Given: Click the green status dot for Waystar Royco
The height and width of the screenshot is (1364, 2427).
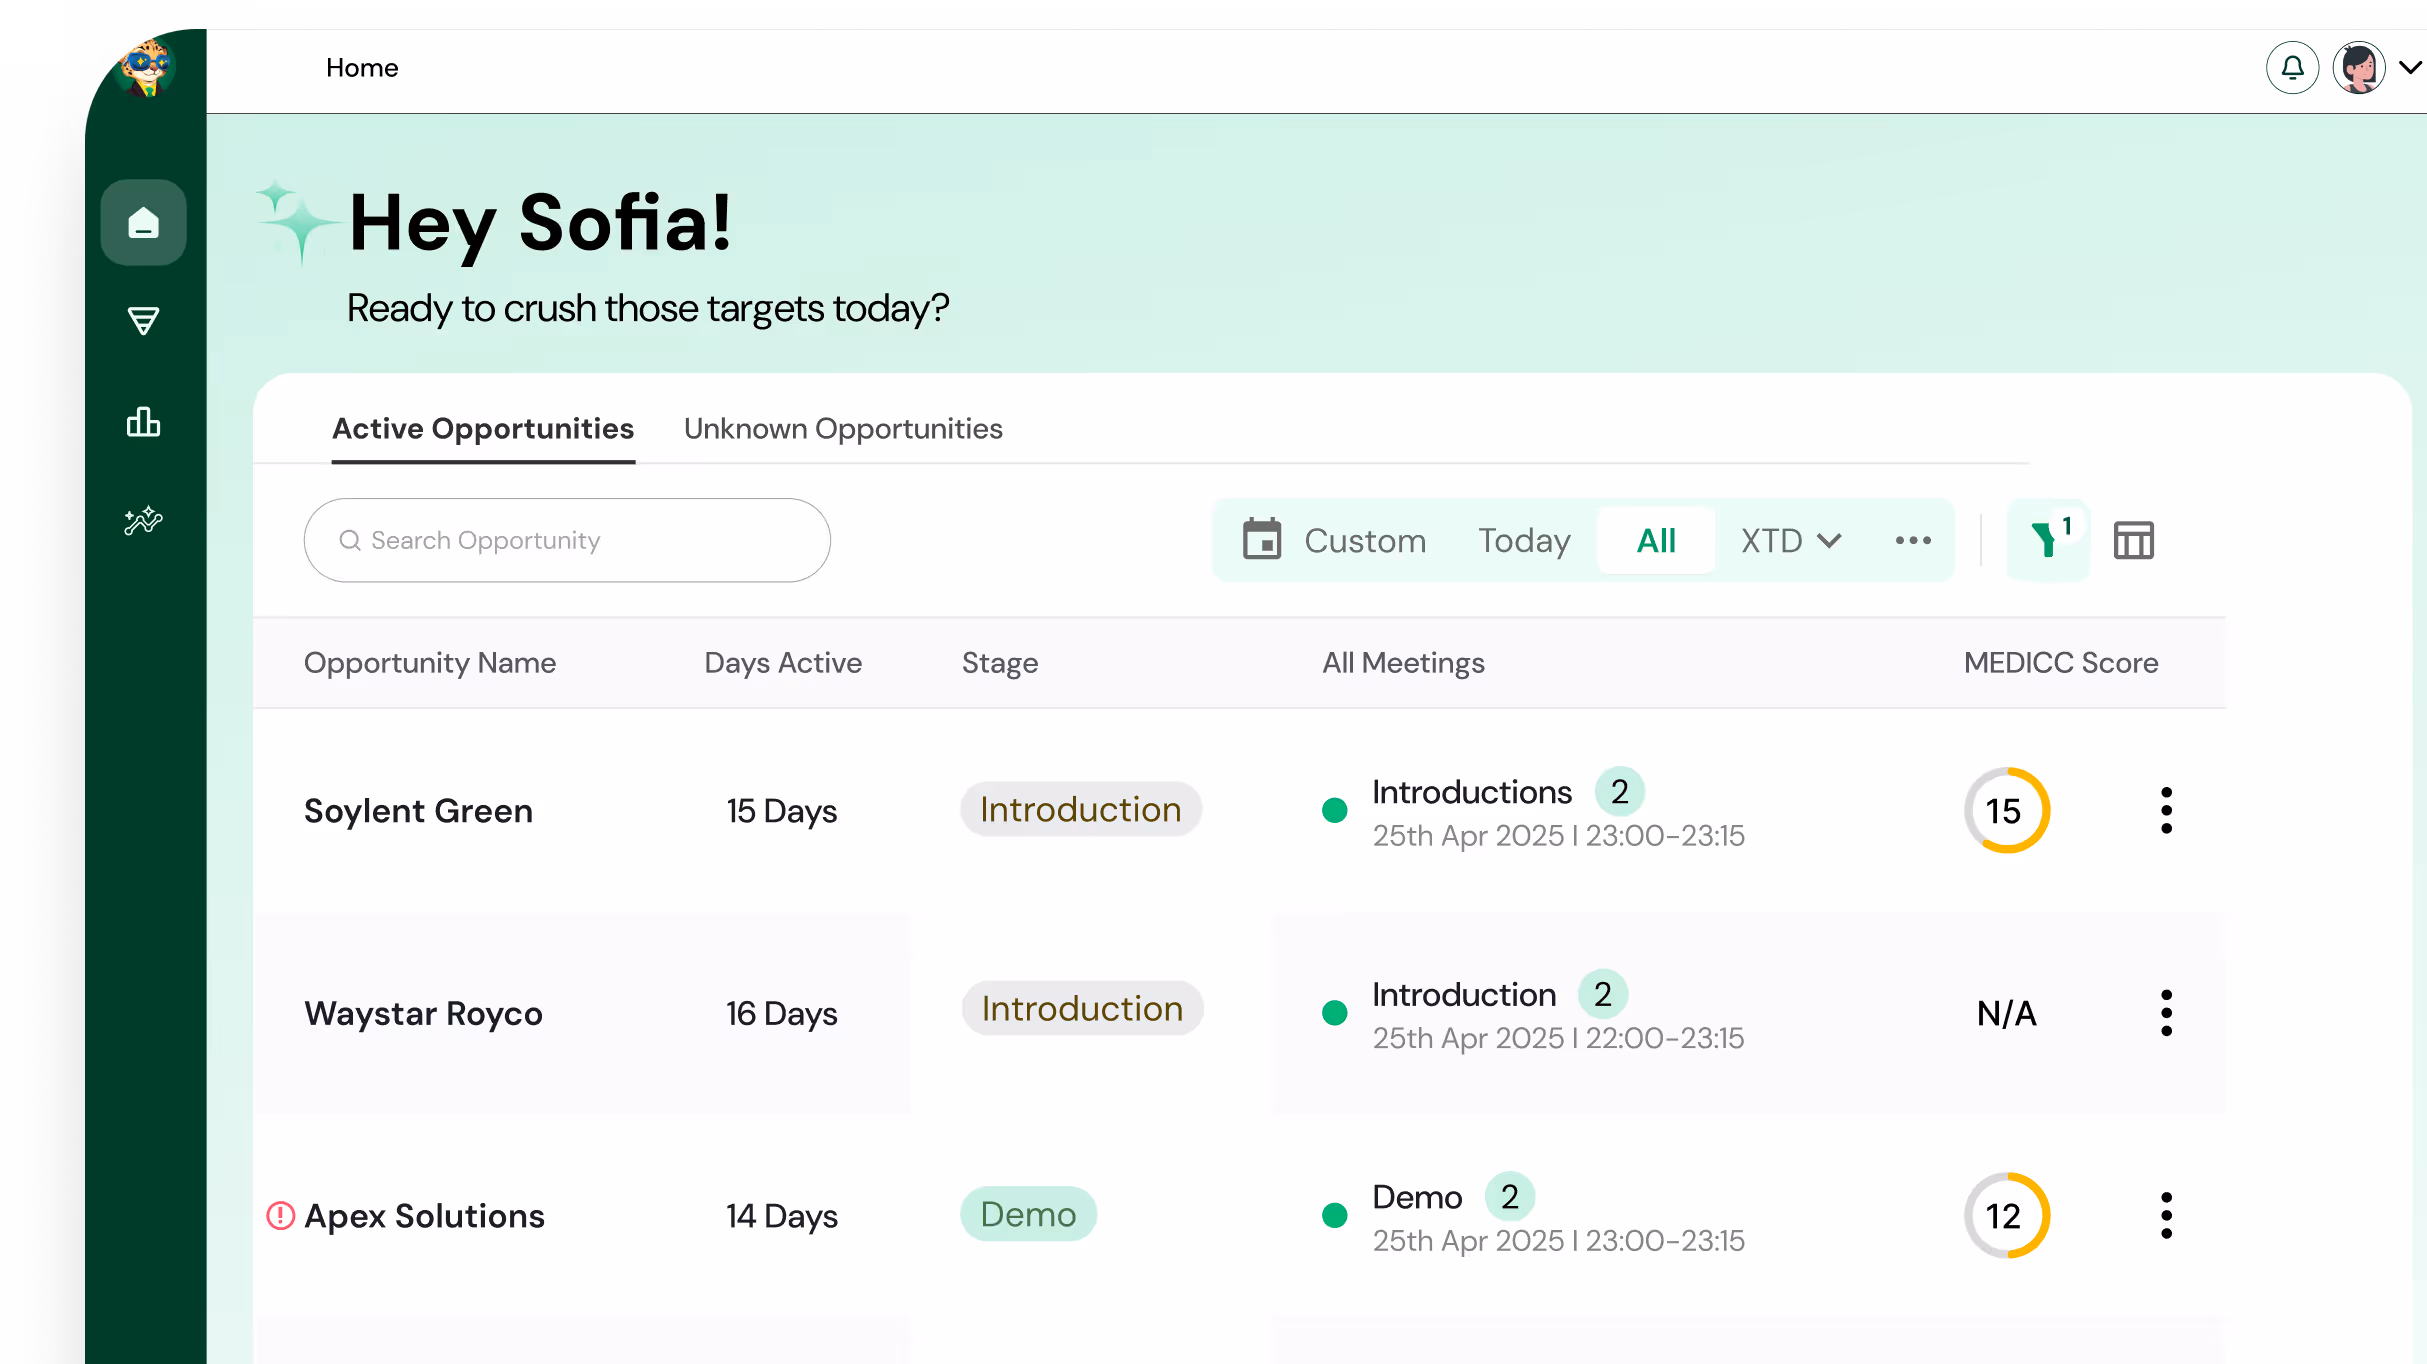Looking at the screenshot, I should click(1334, 1013).
